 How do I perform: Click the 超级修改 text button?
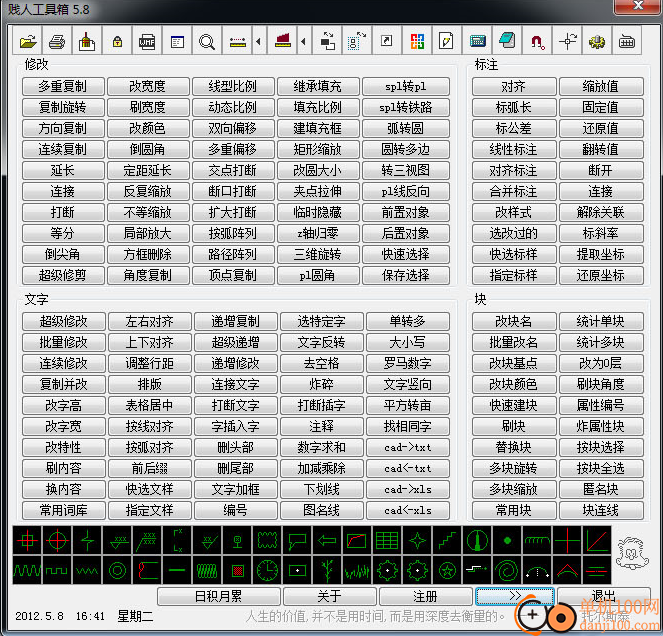point(64,321)
